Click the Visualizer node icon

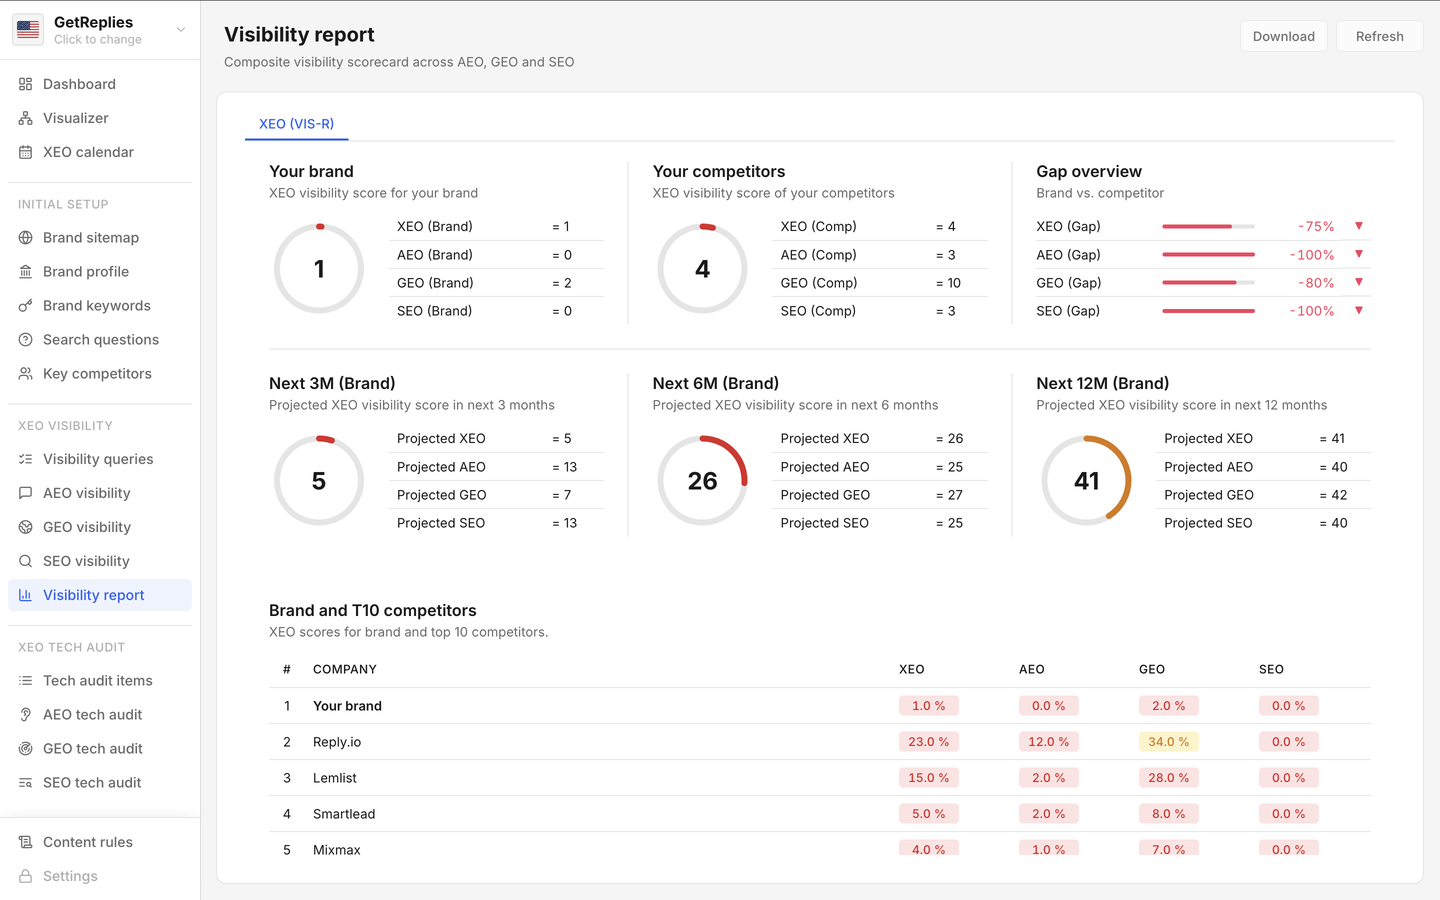click(x=26, y=118)
